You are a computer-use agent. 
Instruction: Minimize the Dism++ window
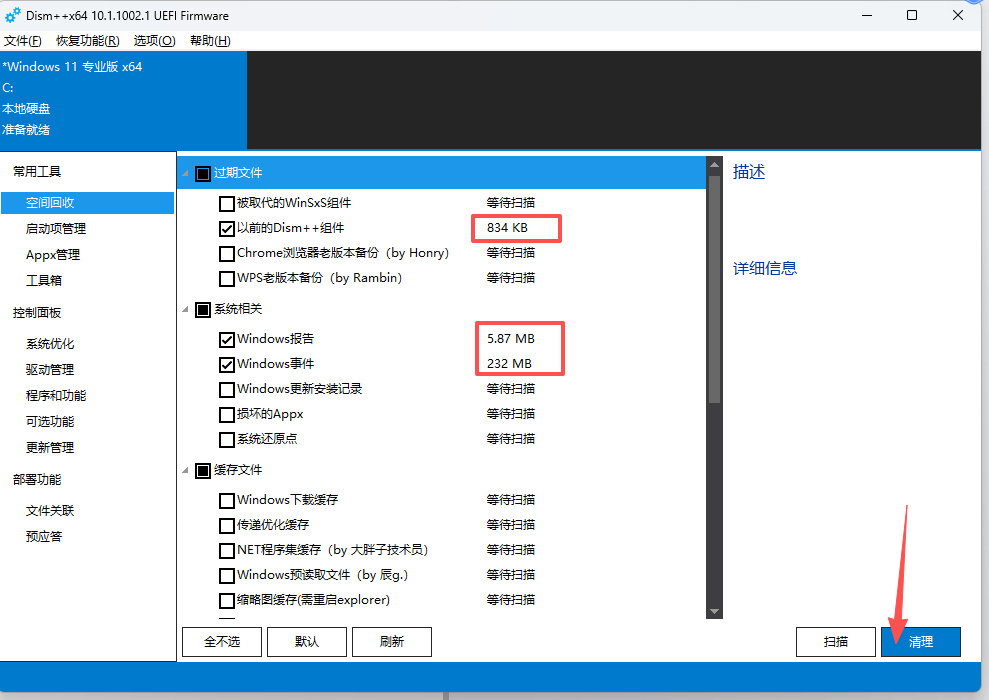[867, 15]
